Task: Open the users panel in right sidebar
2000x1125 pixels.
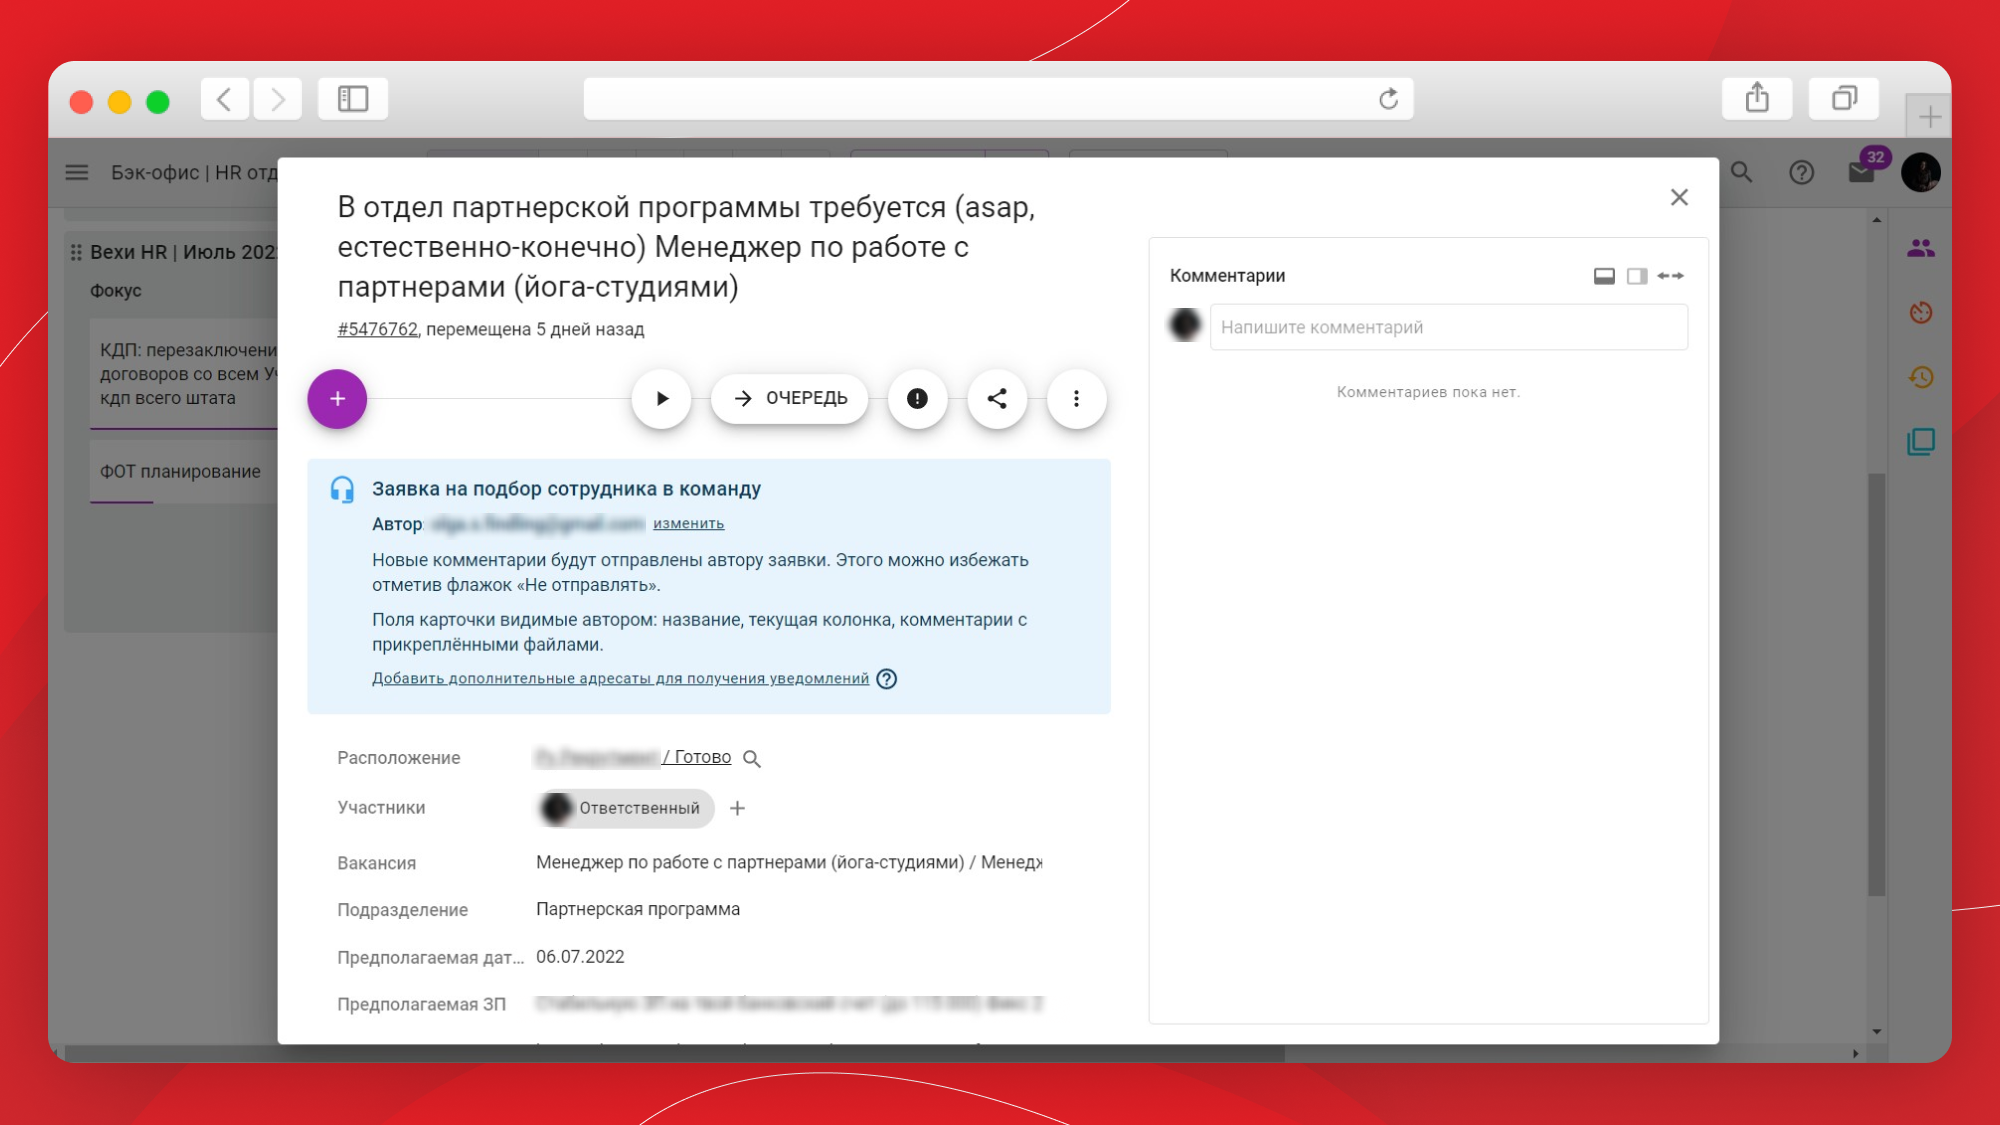Action: (x=1920, y=248)
